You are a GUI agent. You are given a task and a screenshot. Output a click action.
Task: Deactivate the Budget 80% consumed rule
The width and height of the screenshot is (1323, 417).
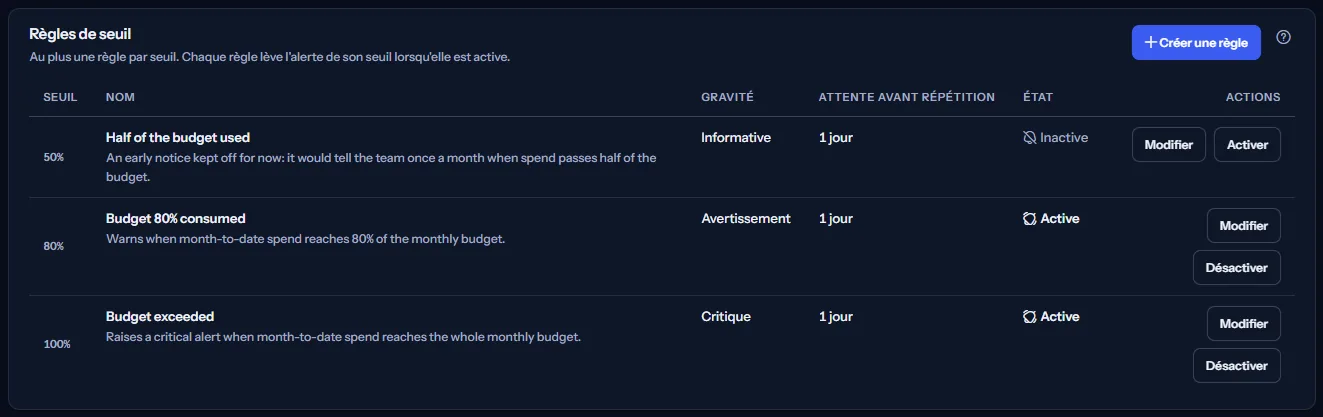pyautogui.click(x=1237, y=267)
